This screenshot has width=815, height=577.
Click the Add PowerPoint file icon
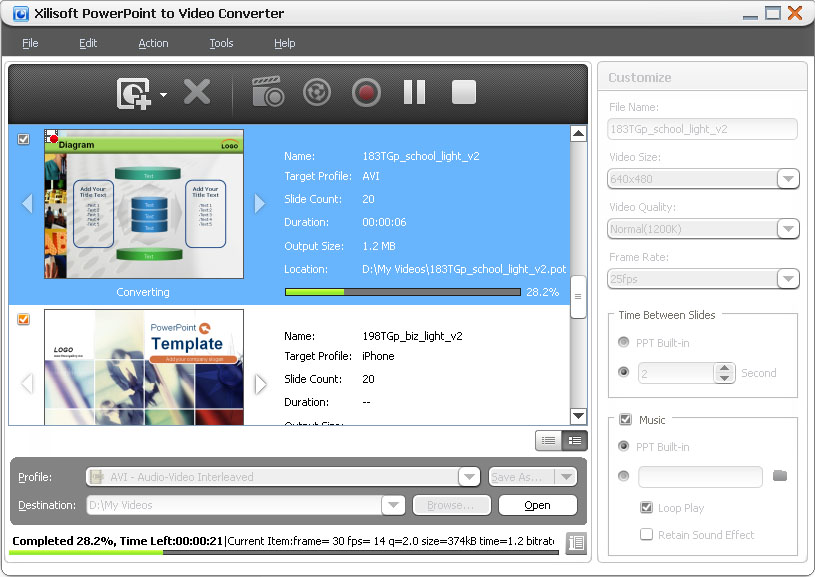pos(133,93)
